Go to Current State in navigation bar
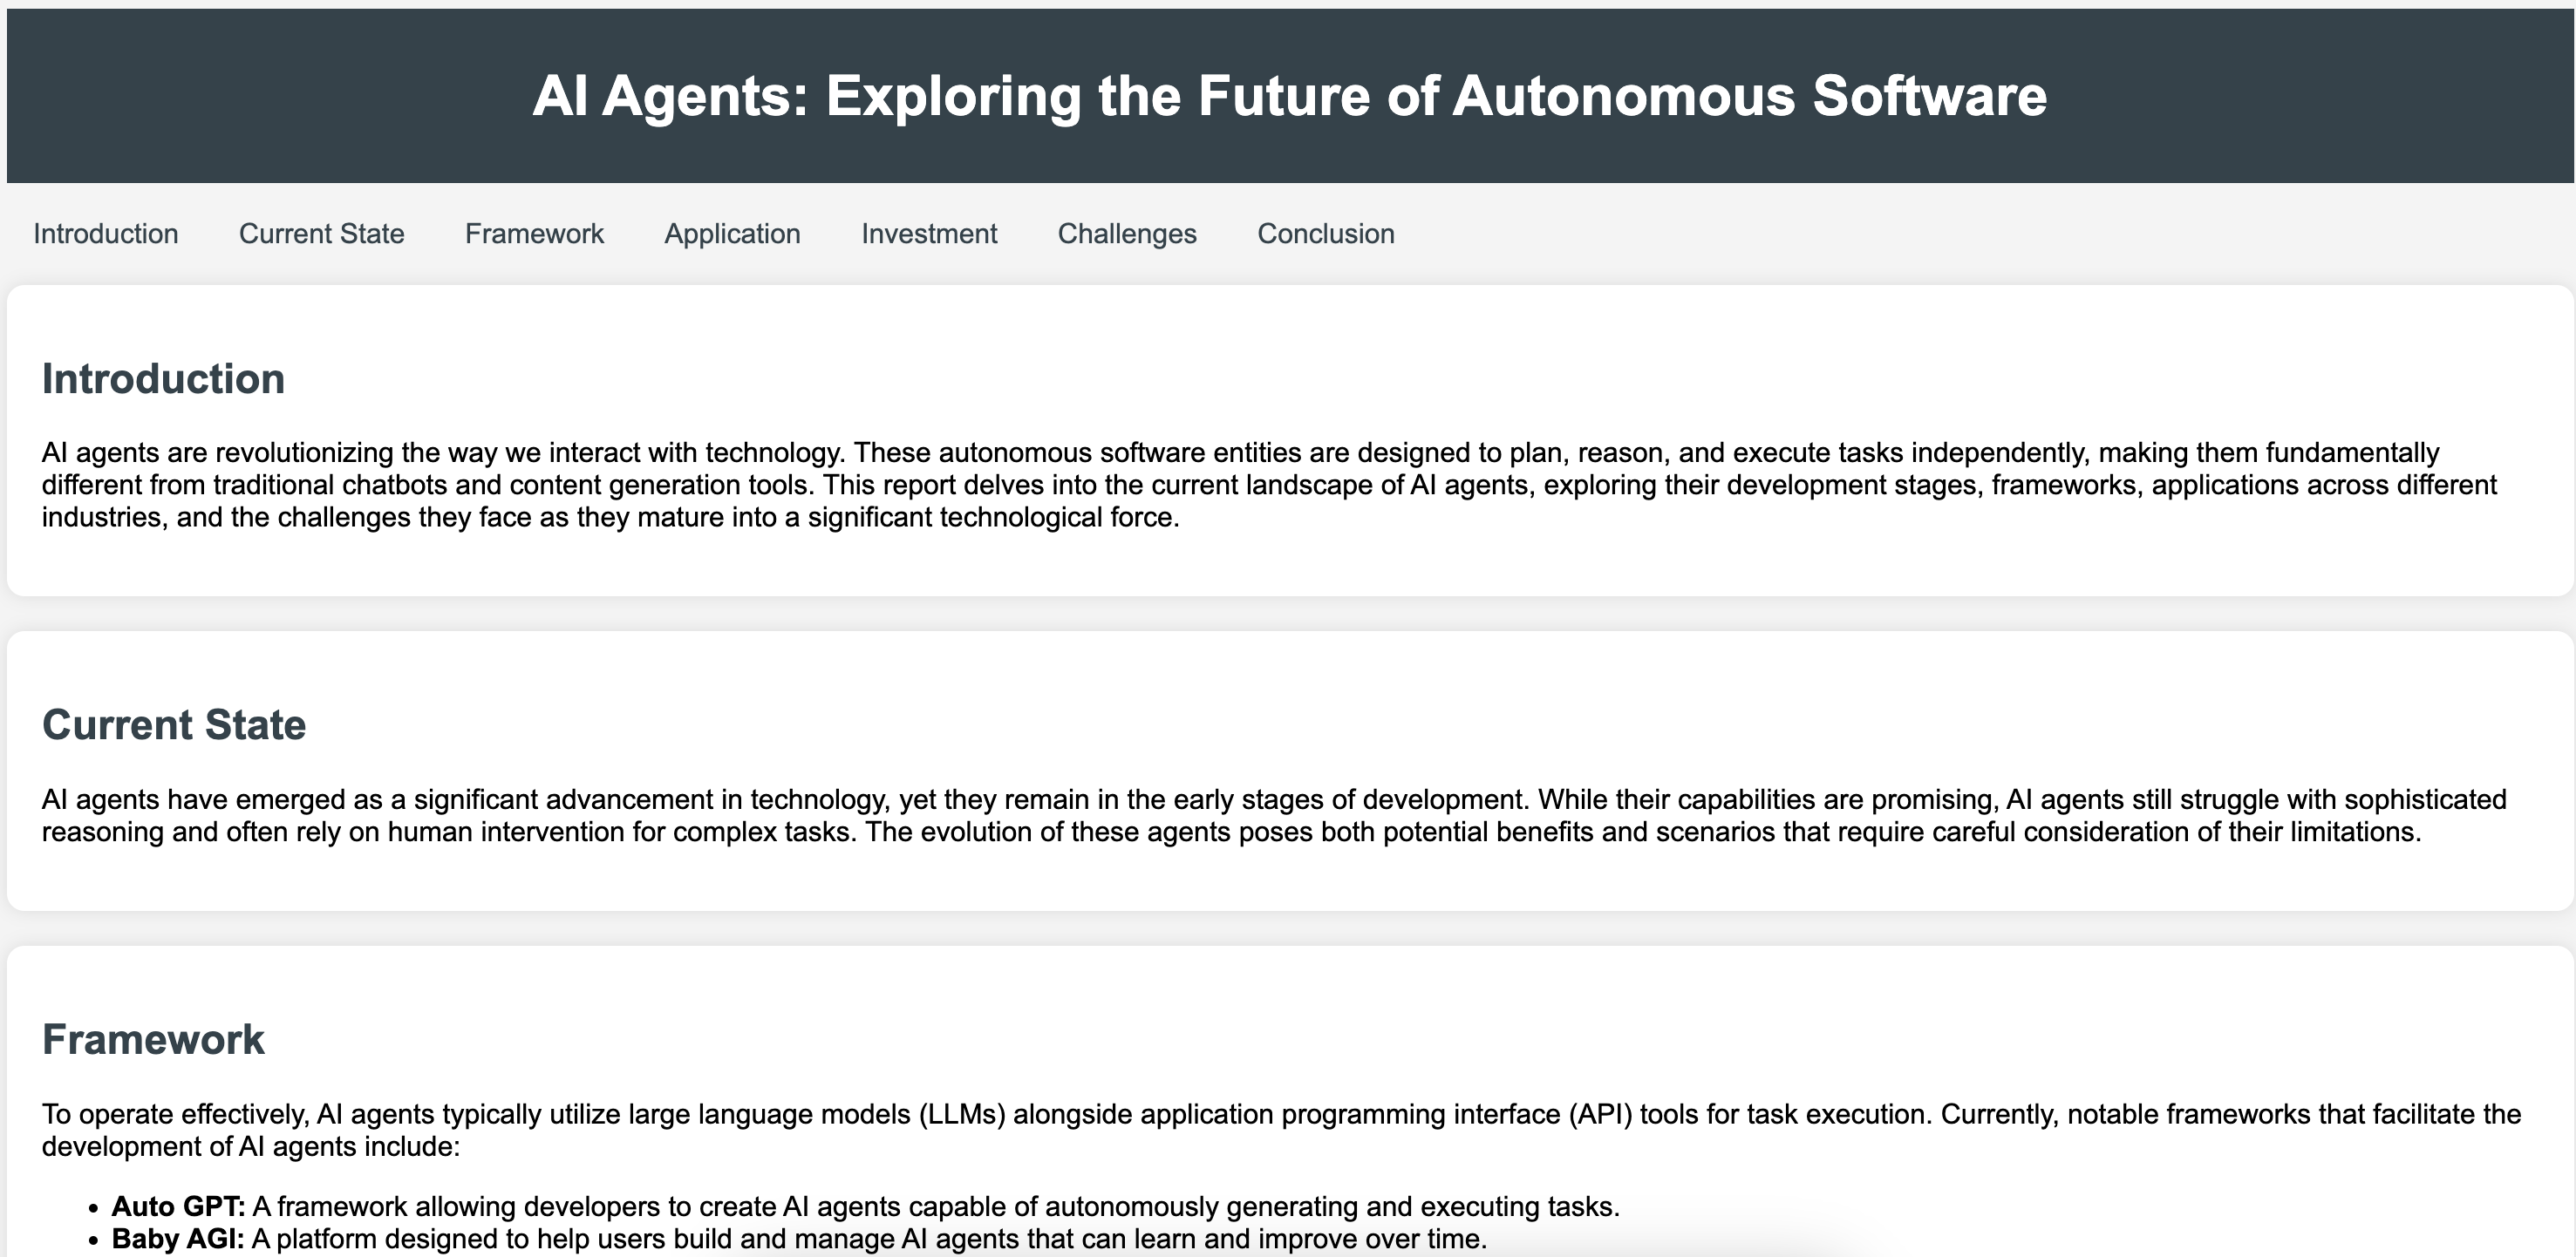2576x1257 pixels. click(321, 234)
